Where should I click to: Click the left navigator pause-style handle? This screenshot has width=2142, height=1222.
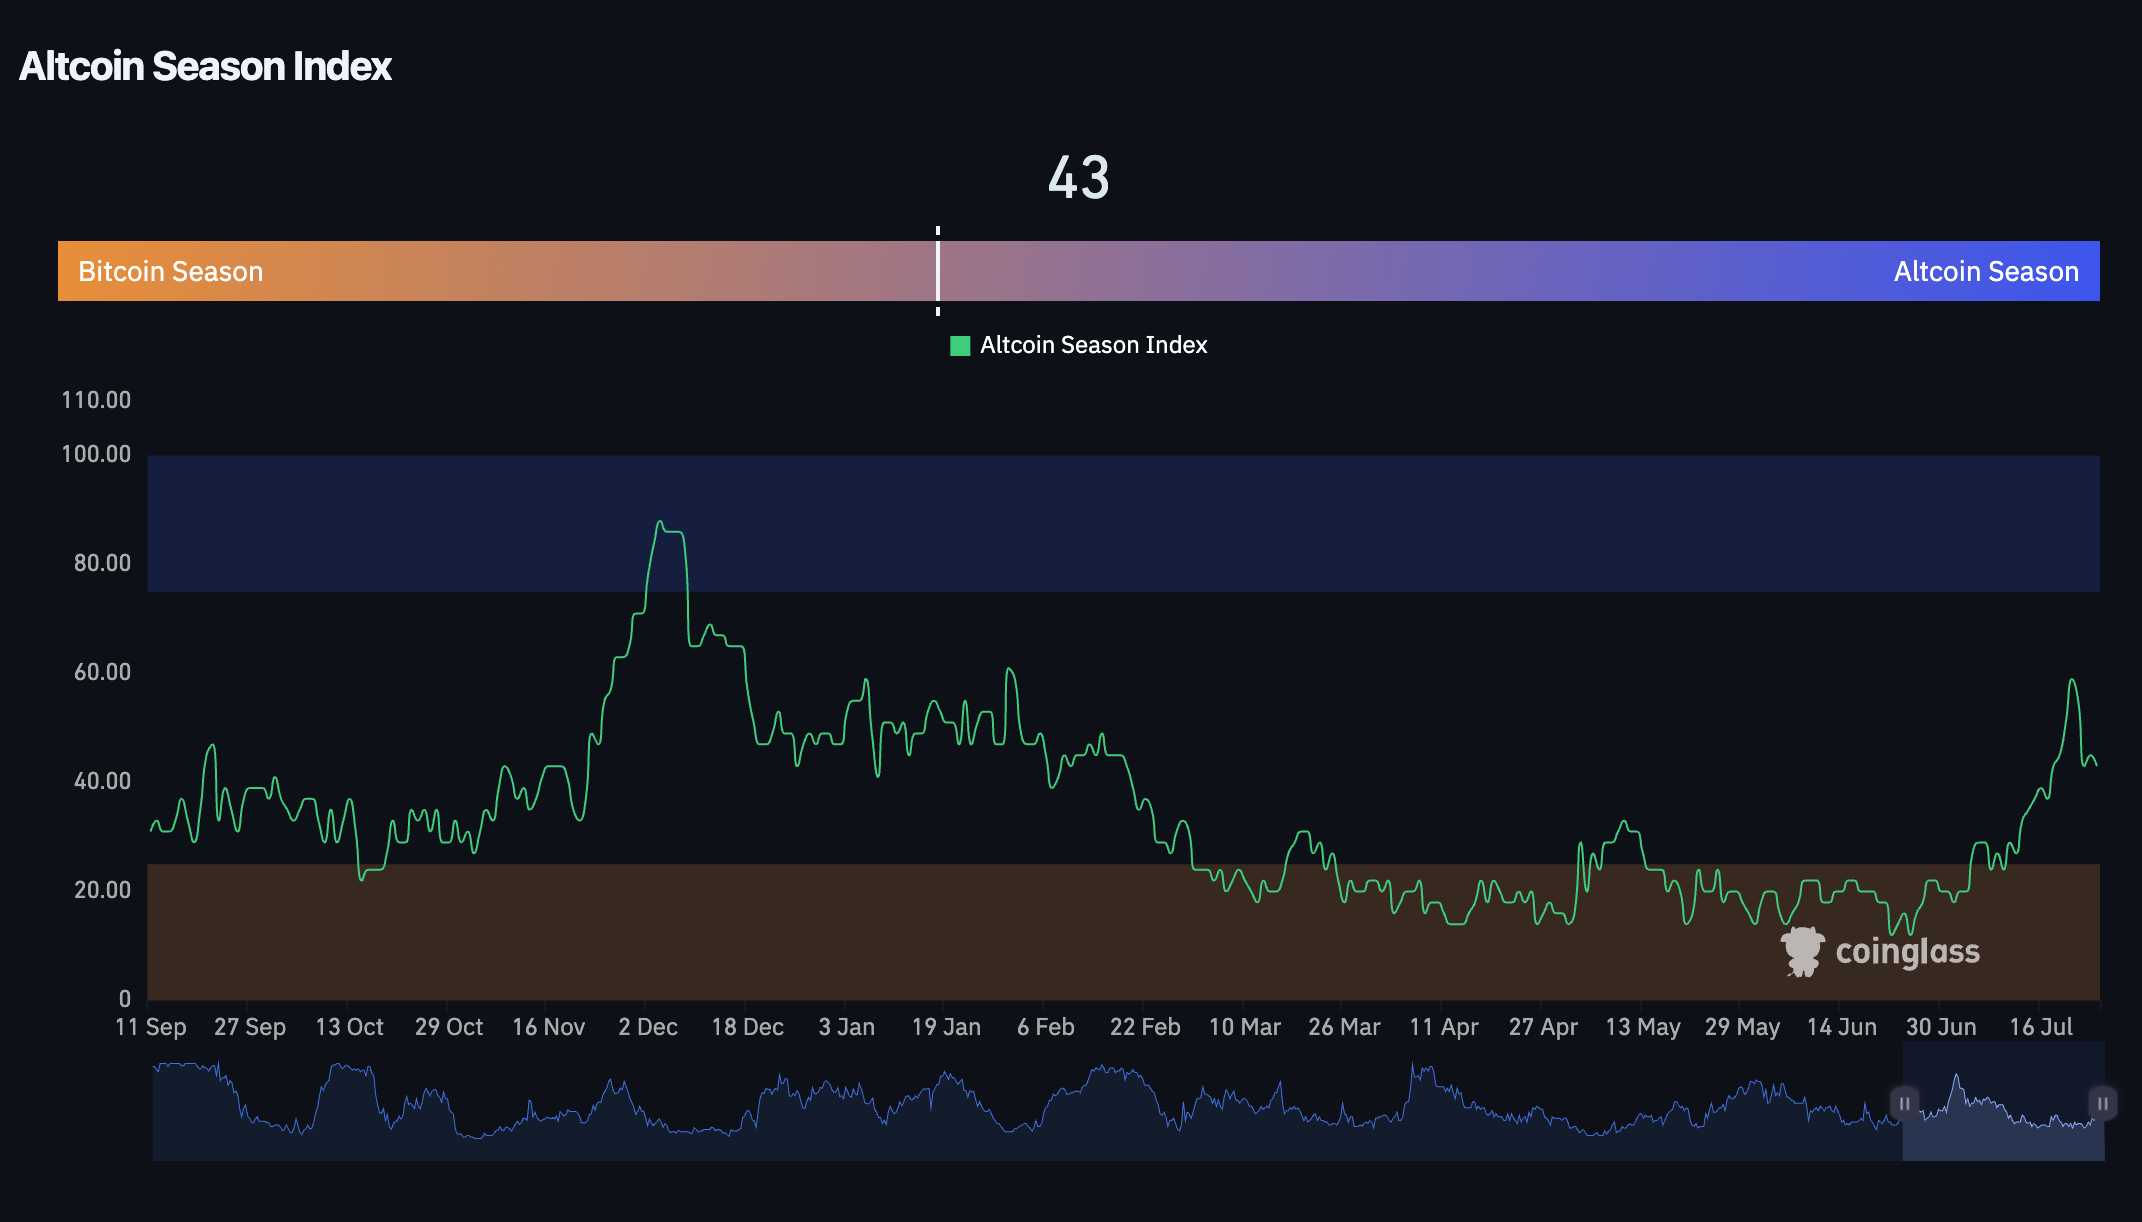[1904, 1103]
